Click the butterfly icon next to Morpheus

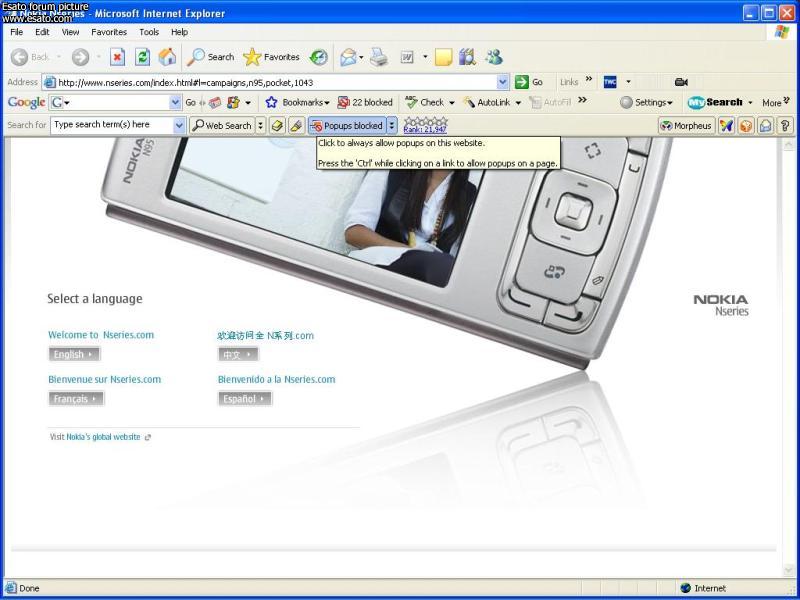pos(727,126)
